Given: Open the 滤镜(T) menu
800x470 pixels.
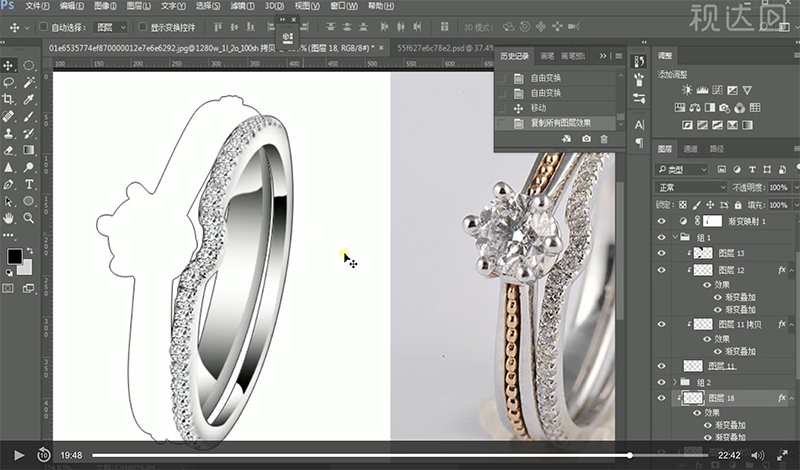Looking at the screenshot, I should point(242,6).
